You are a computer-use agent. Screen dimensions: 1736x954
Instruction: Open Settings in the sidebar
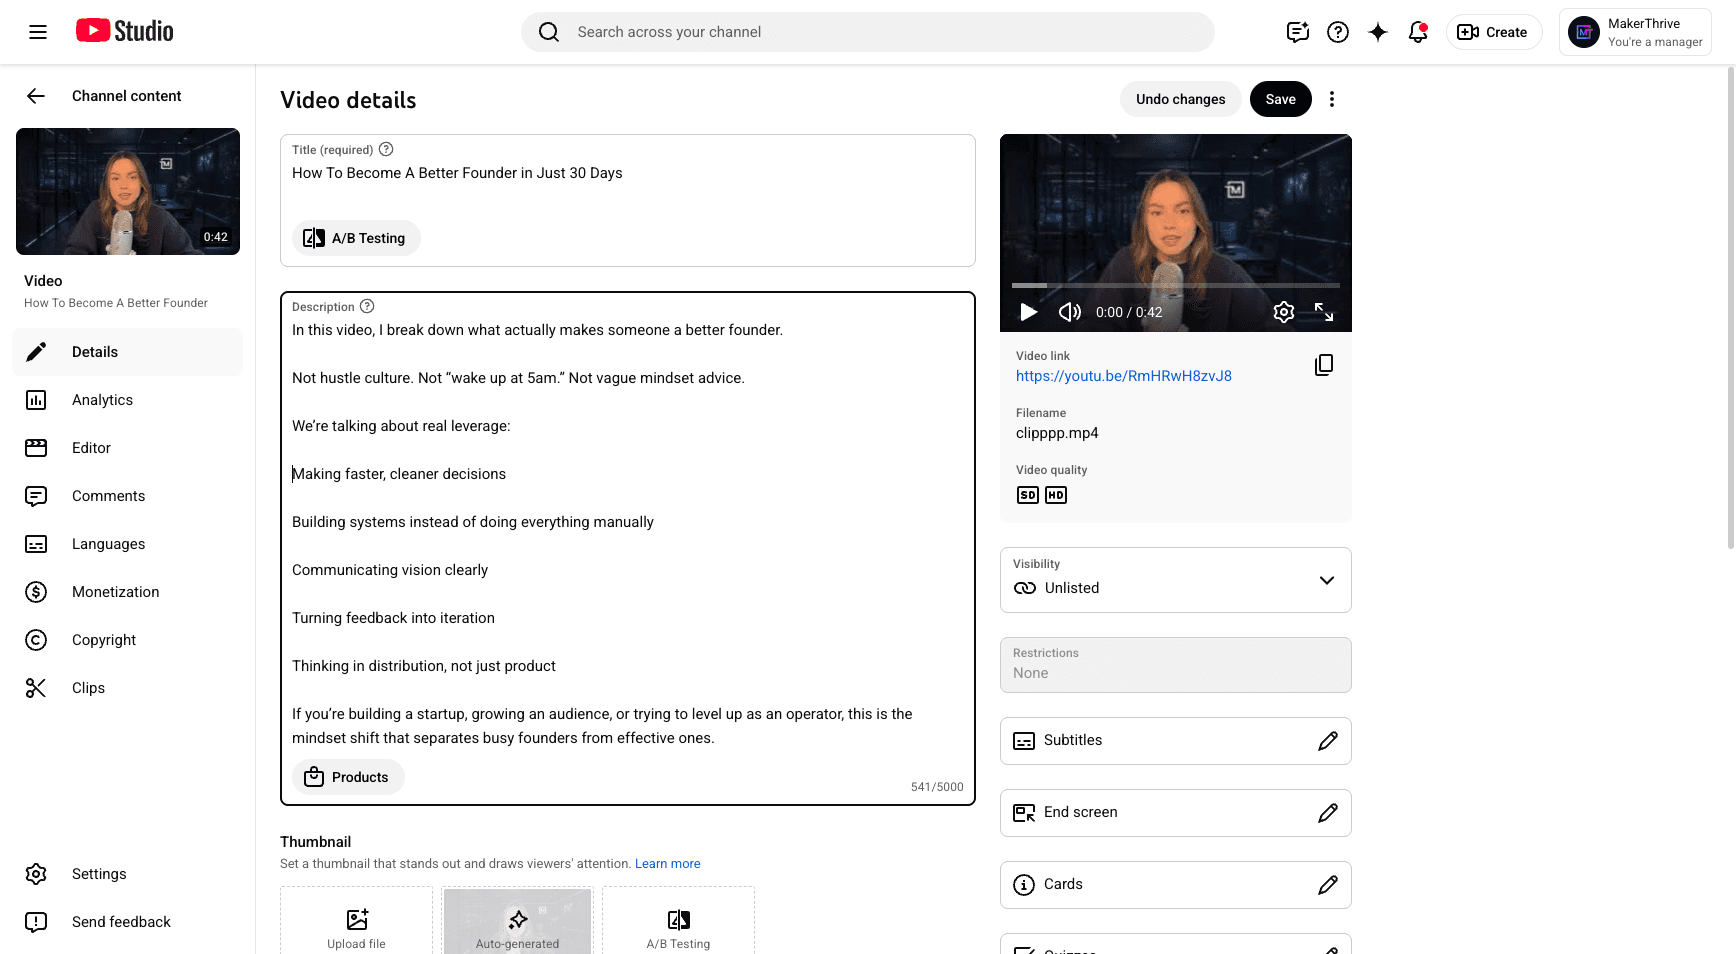pyautogui.click(x=128, y=874)
